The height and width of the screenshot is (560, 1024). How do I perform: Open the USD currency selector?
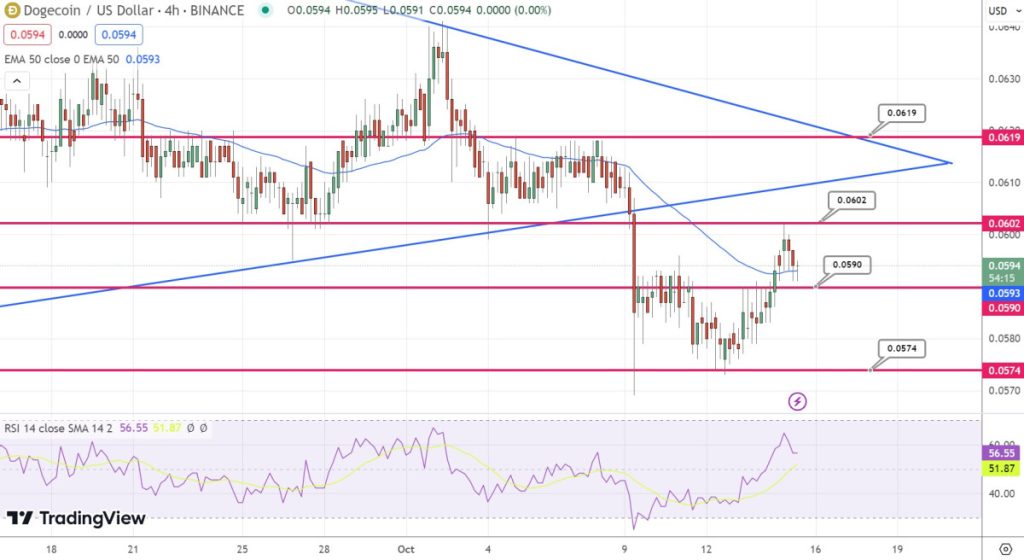[x=997, y=10]
